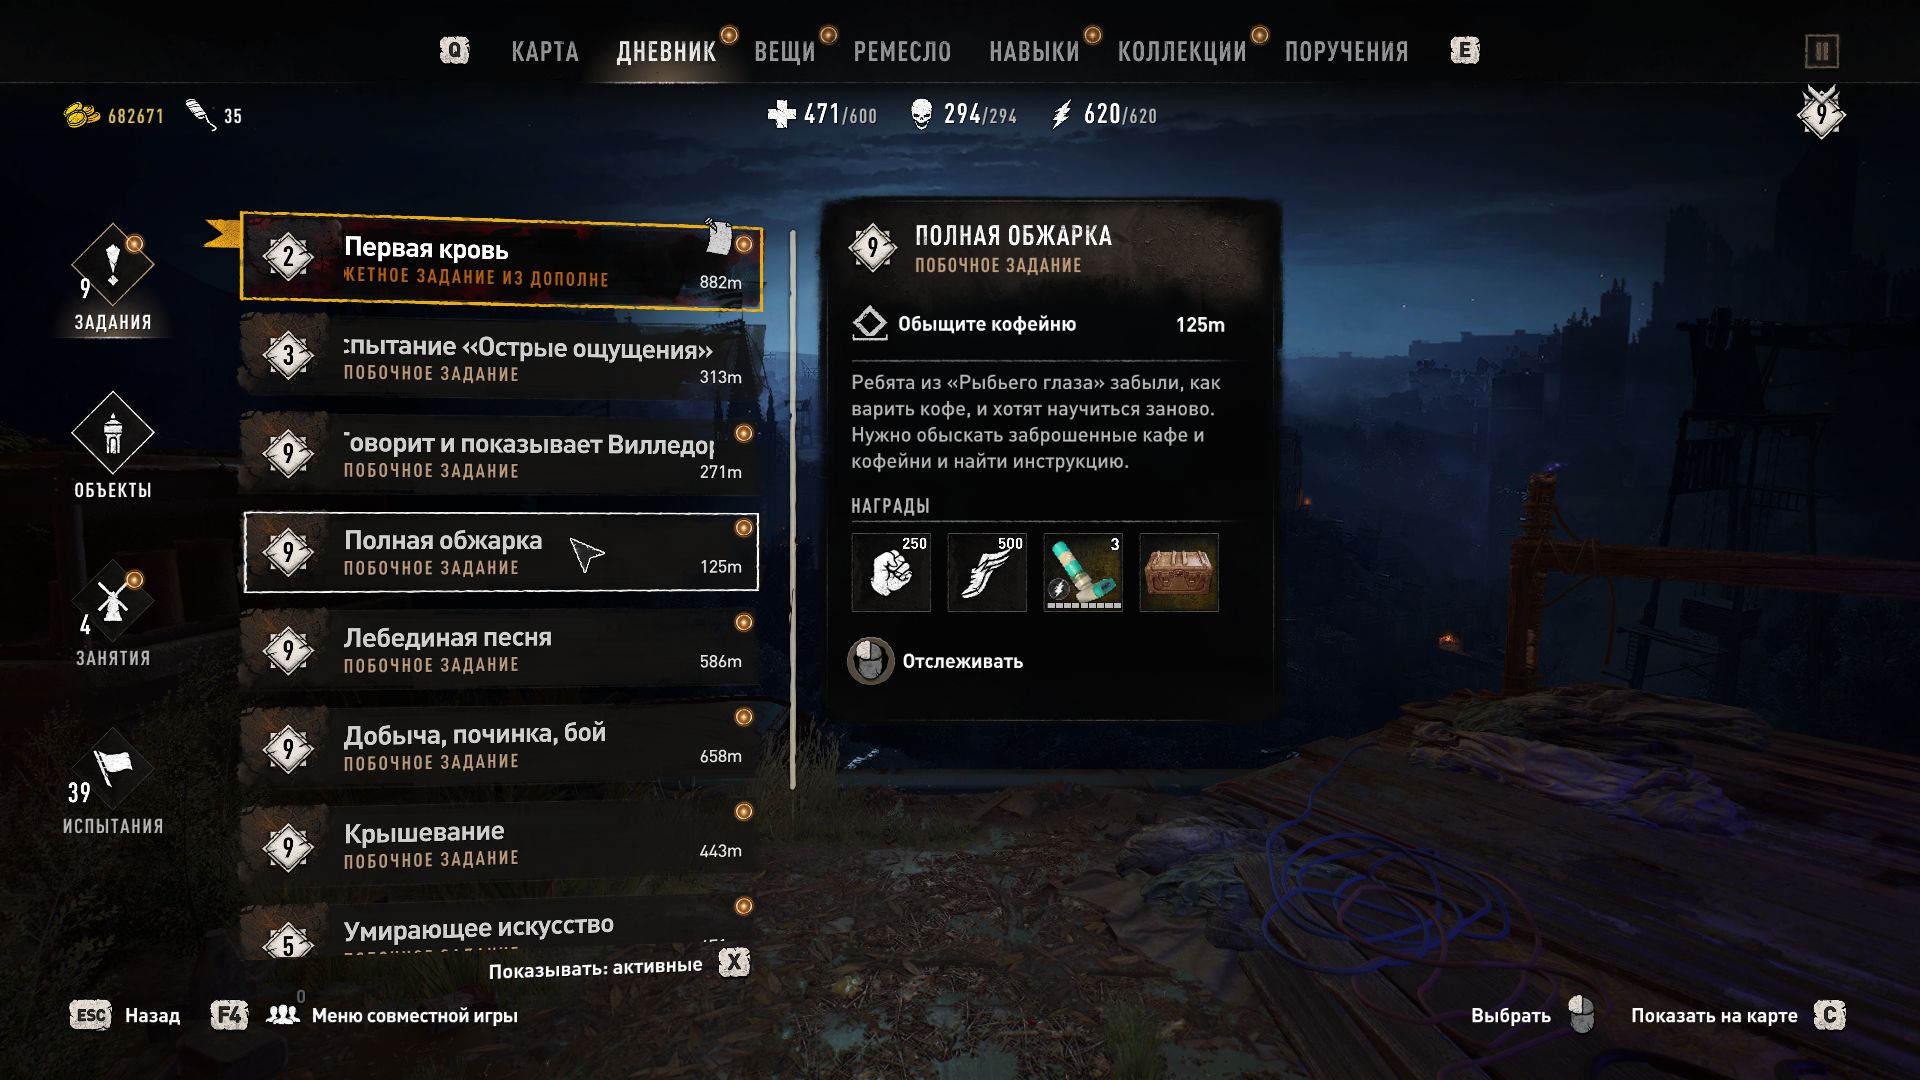Open the Занятия windmill icon
Image resolution: width=1920 pixels, height=1080 pixels.
(x=113, y=602)
